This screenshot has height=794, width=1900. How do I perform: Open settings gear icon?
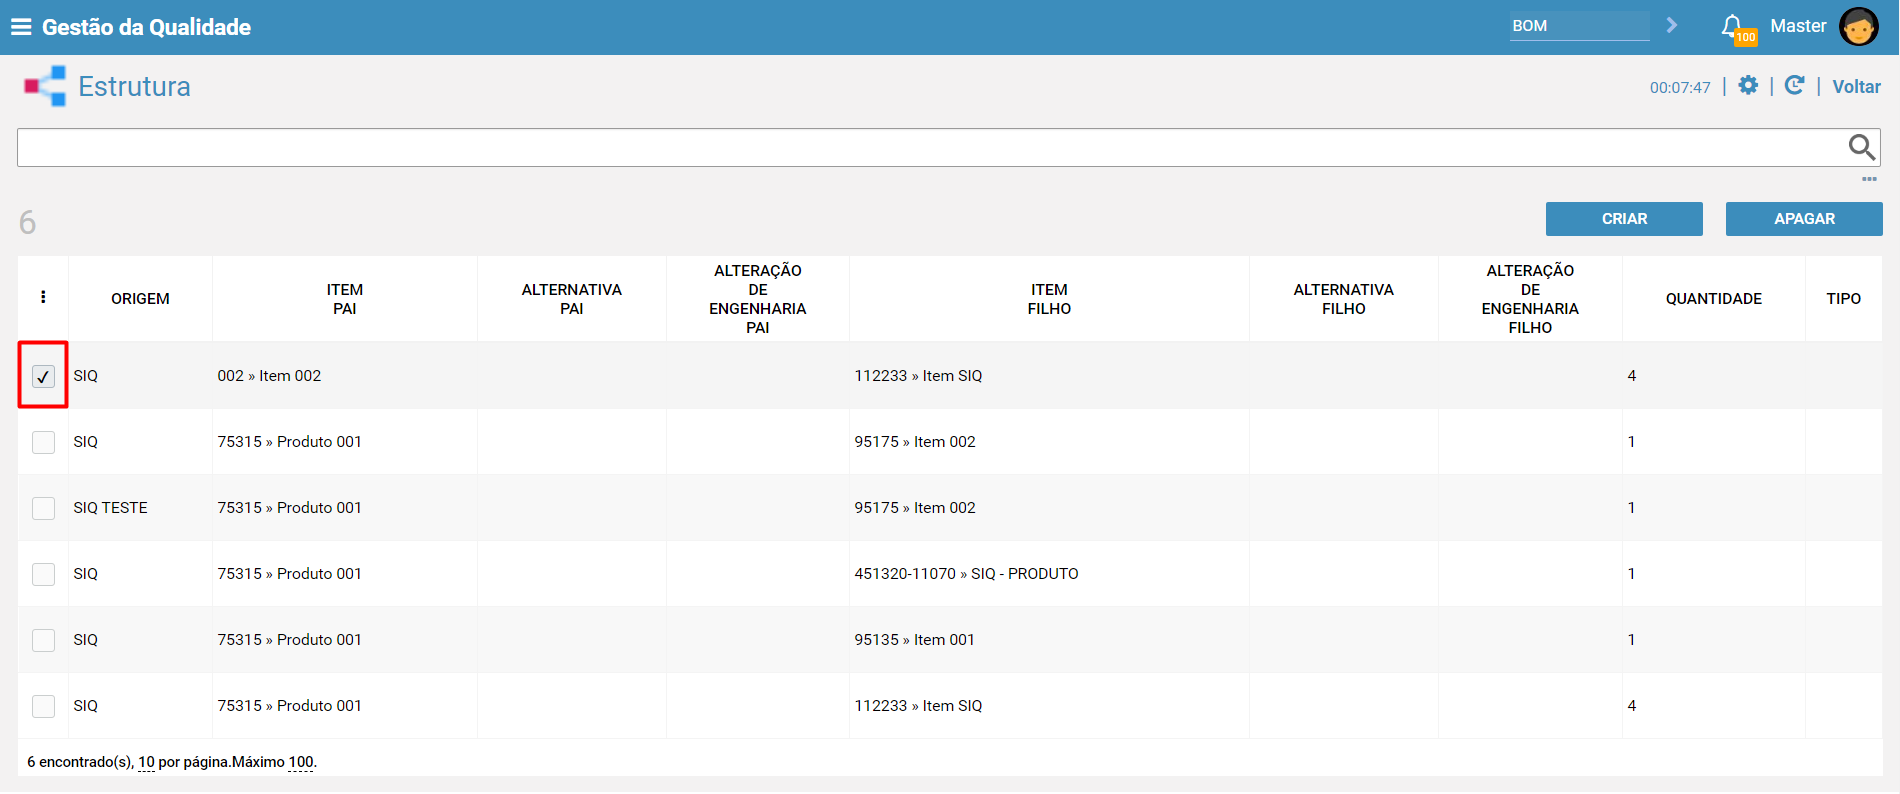point(1748,86)
